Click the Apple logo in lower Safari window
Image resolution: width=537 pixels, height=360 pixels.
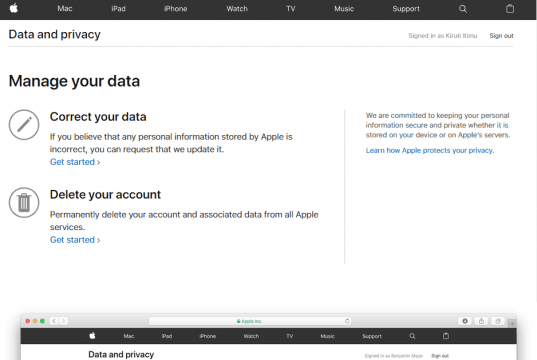(x=92, y=336)
